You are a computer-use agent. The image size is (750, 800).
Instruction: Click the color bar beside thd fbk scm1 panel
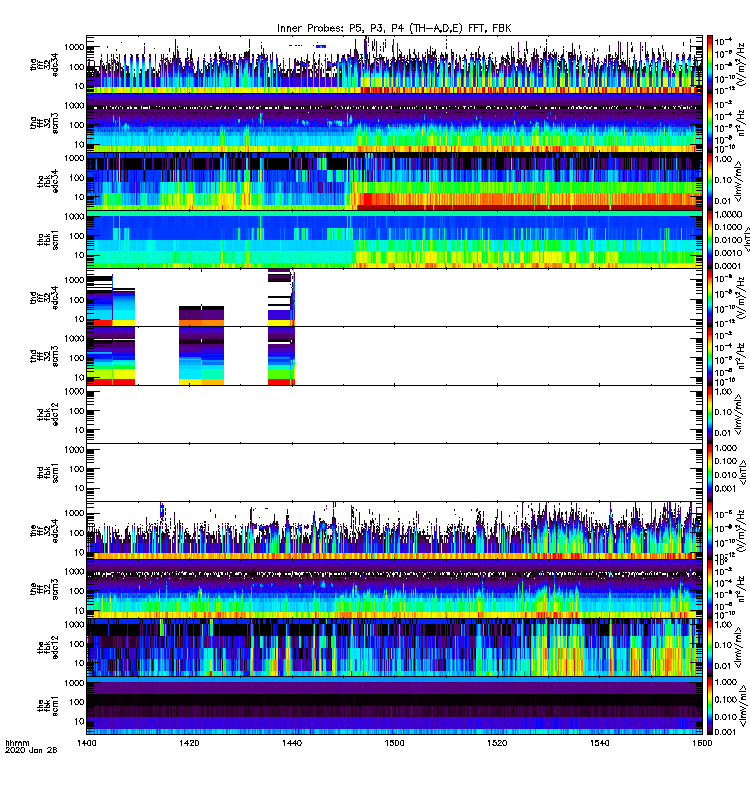click(x=710, y=472)
